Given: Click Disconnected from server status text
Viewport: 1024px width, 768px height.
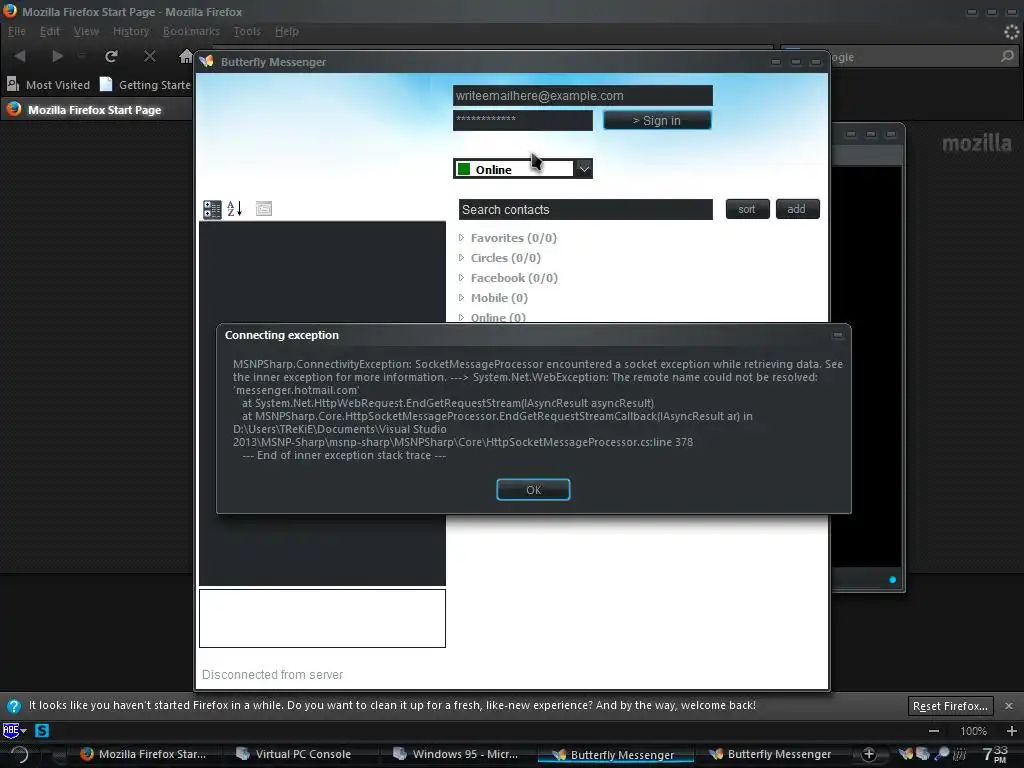Looking at the screenshot, I should [x=272, y=675].
